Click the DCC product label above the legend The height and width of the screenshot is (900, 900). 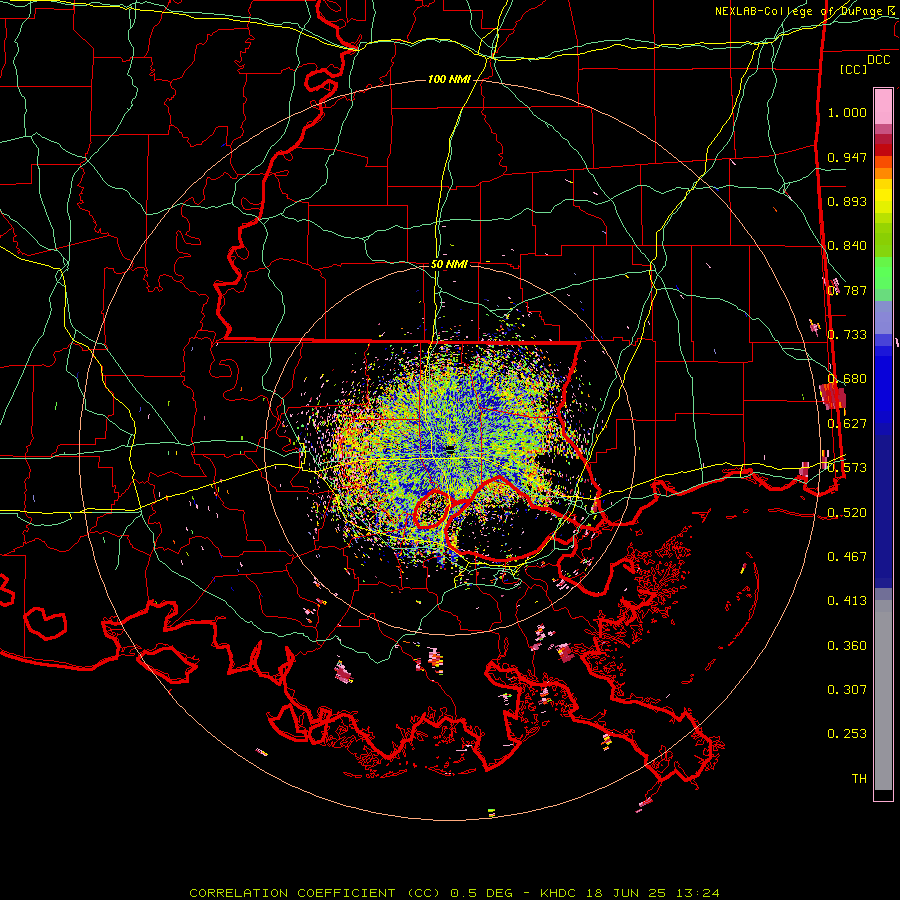pos(878,60)
